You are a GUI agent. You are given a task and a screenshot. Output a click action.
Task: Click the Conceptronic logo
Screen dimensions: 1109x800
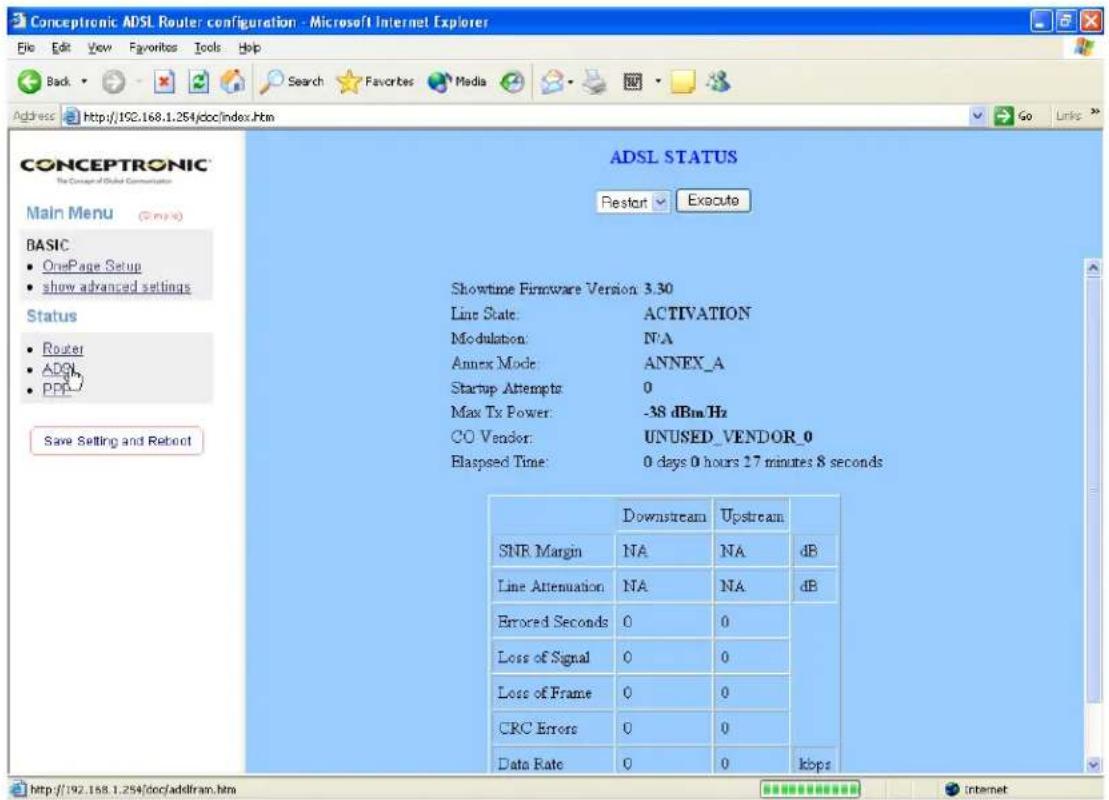click(115, 168)
